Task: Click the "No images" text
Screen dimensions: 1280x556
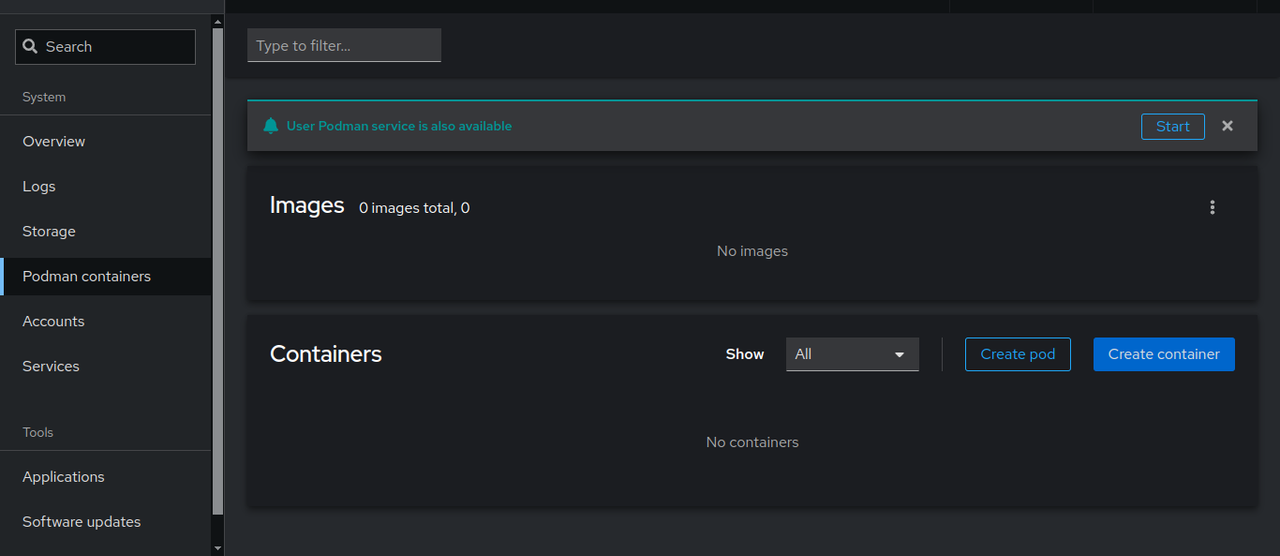Action: tap(752, 251)
